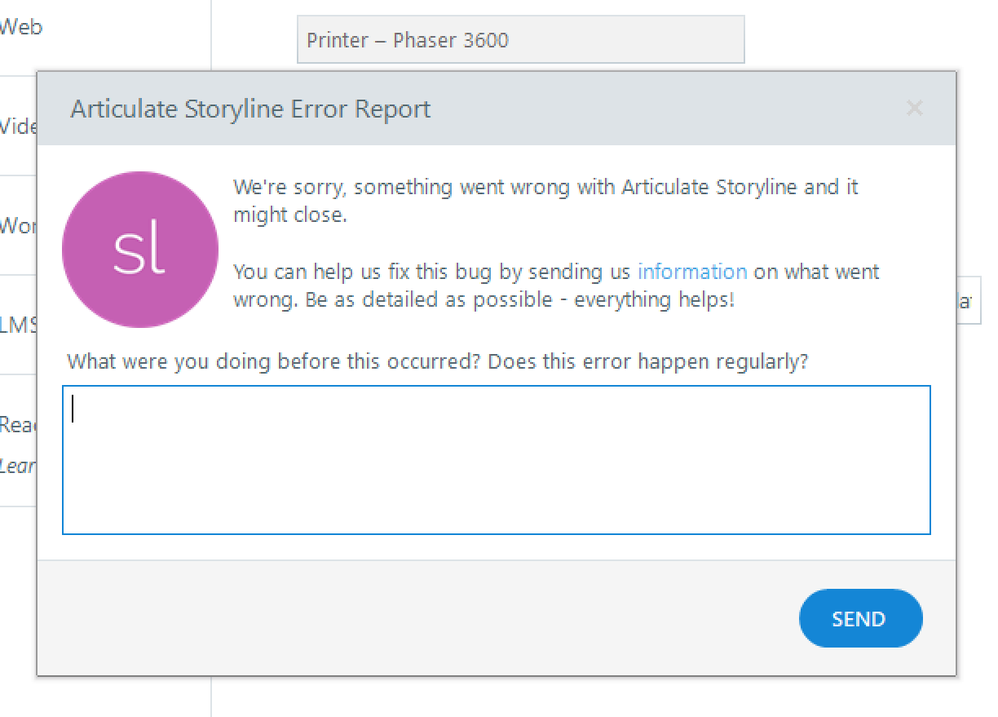Click the Printer – Phaser 3600 field

520,40
